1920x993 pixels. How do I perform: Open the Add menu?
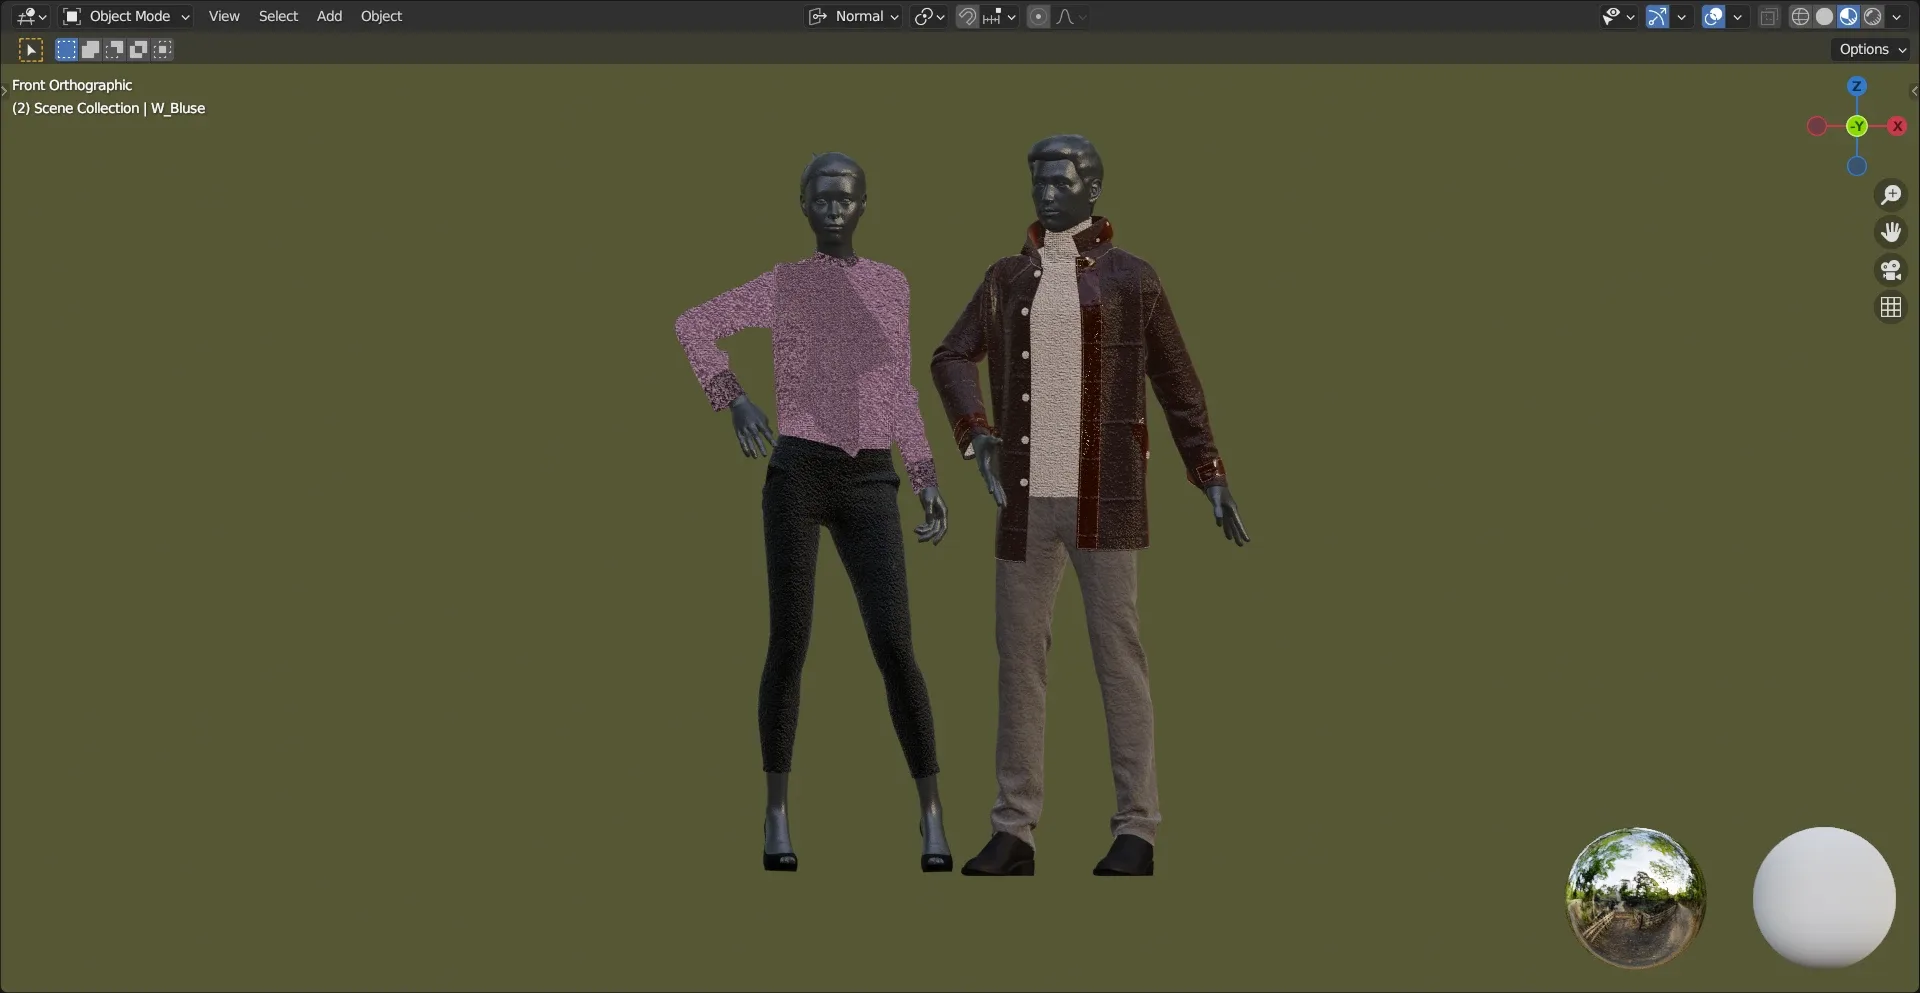tap(329, 16)
